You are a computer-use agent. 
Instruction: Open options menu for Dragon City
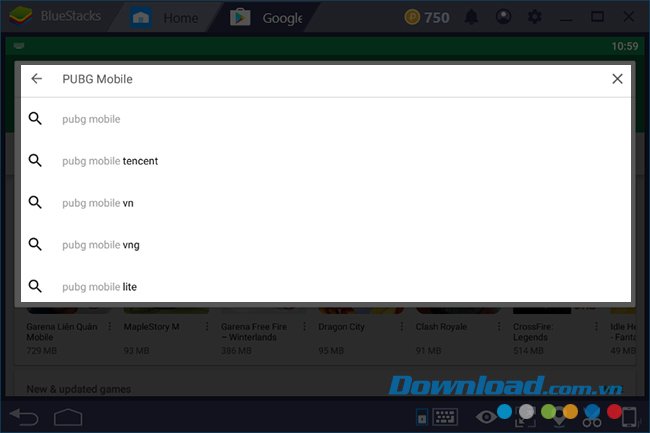coord(401,327)
